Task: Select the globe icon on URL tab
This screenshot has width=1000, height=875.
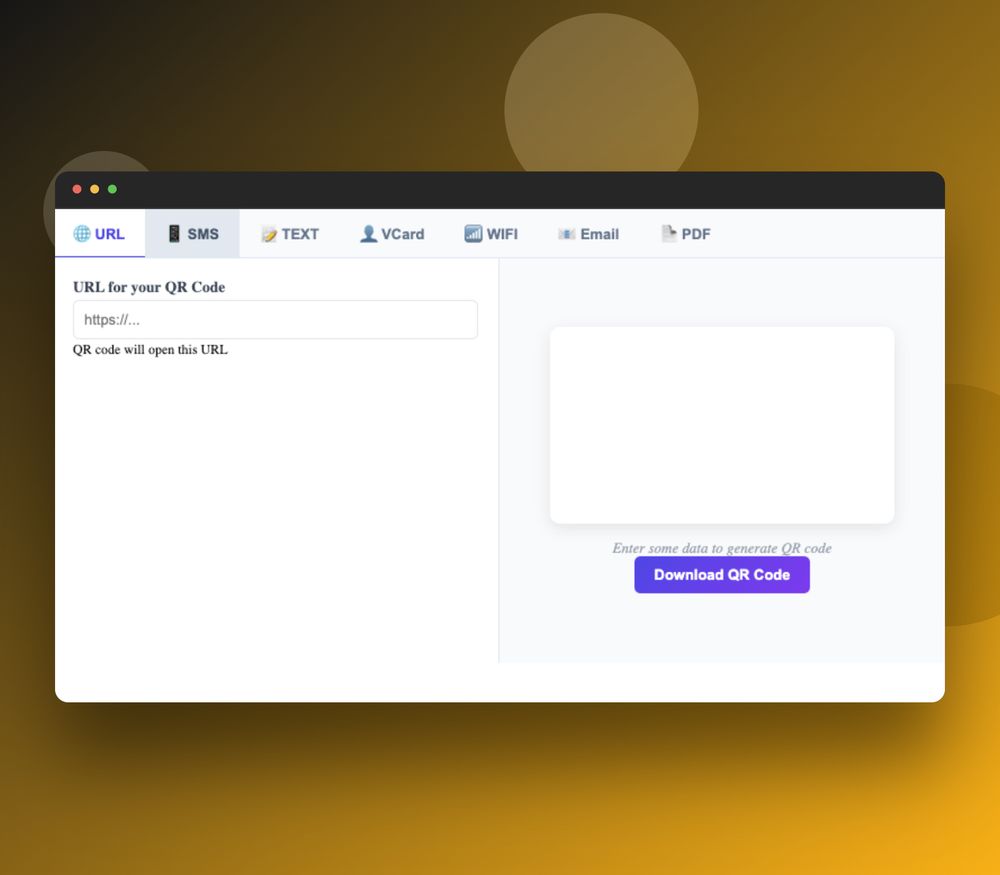Action: [82, 233]
